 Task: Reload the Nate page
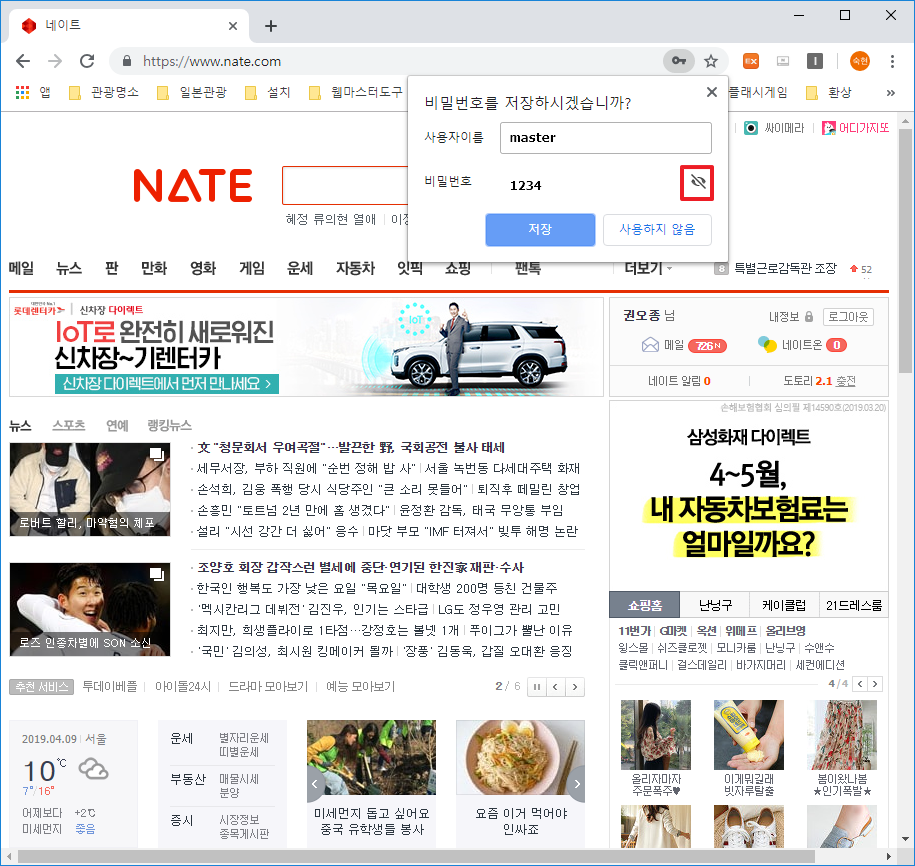87,61
